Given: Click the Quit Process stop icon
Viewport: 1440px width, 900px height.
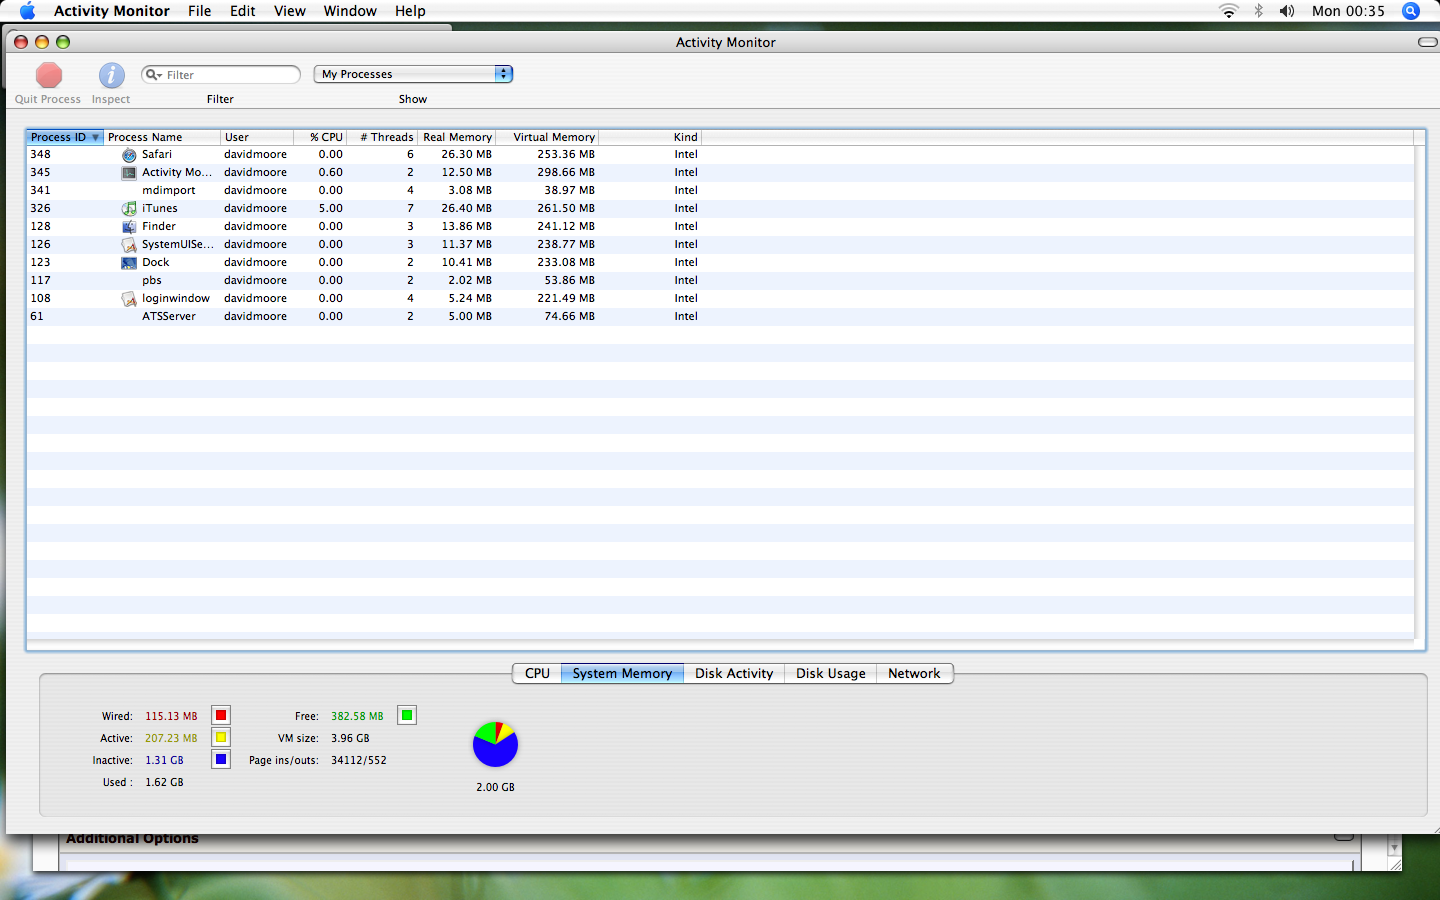Looking at the screenshot, I should point(48,75).
